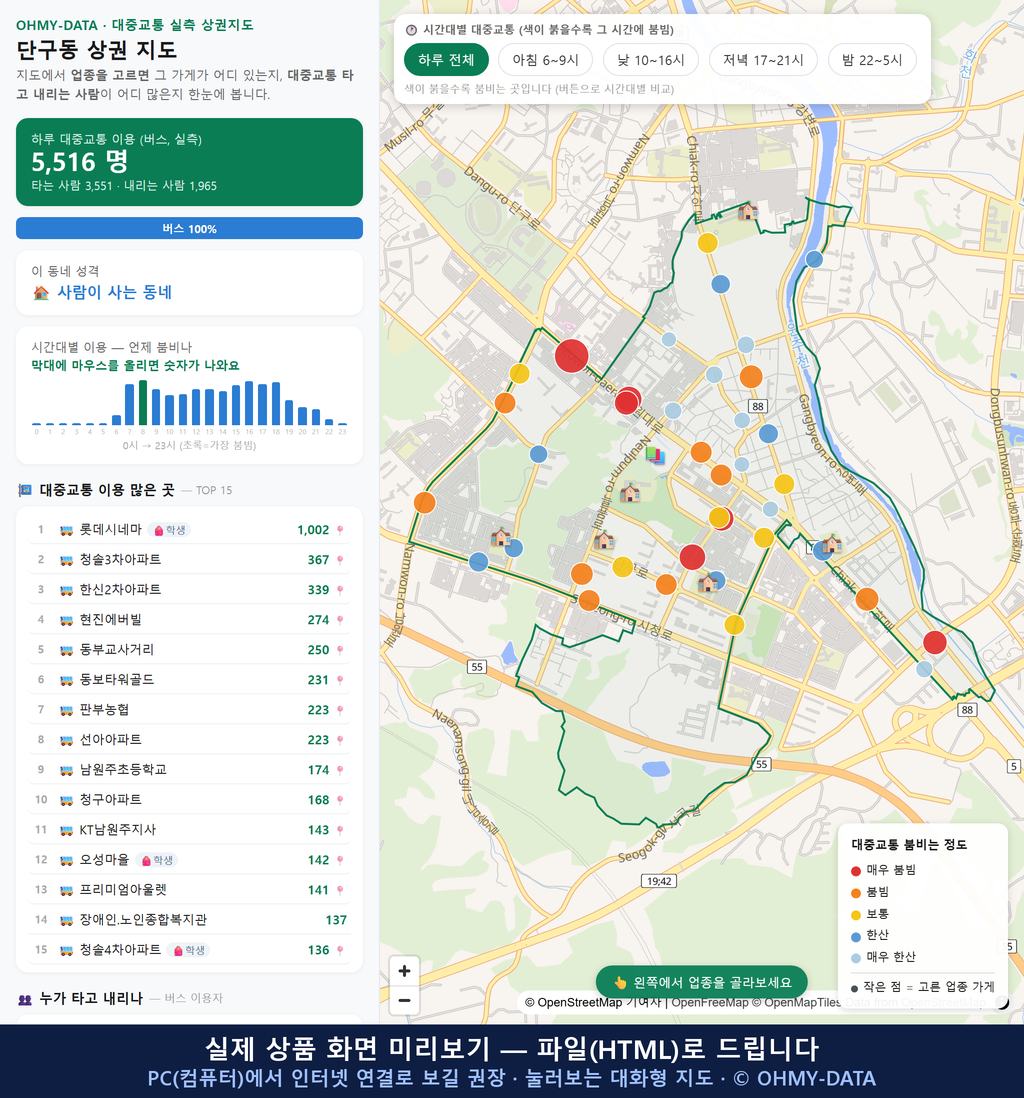The image size is (1024, 1098).
Task: Click the bus icon next to 청솔3차아파트
Action: (x=66, y=560)
